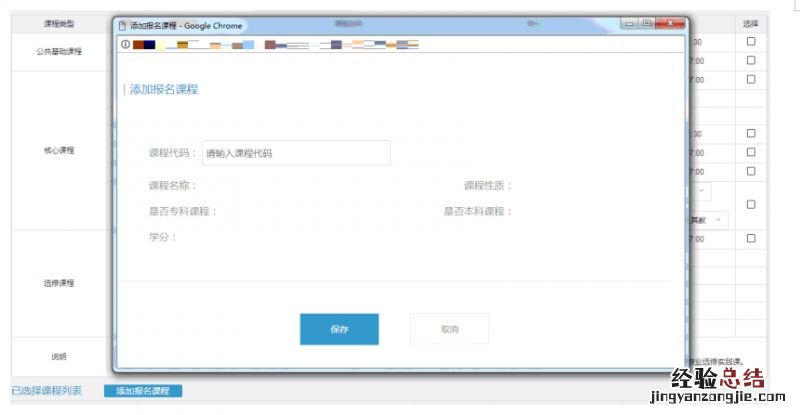Click the 添加报名课程 heading inside the dialog
Image resolution: width=800 pixels, height=415 pixels.
[164, 89]
